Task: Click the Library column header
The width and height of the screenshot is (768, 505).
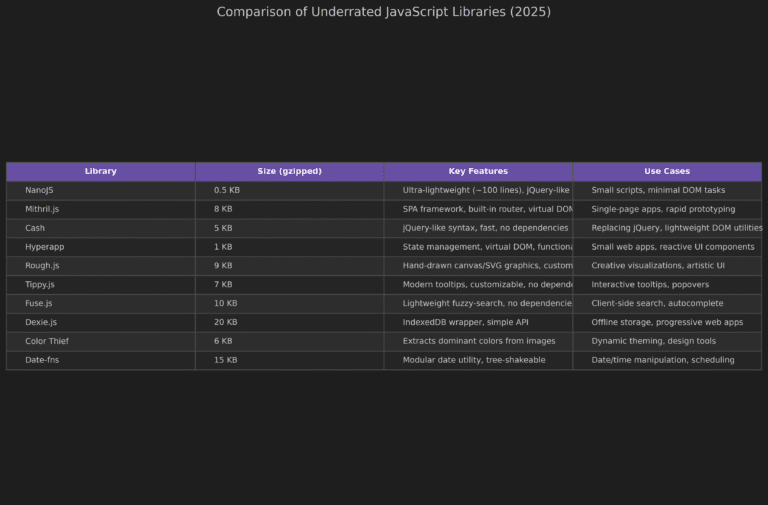Action: pos(101,171)
